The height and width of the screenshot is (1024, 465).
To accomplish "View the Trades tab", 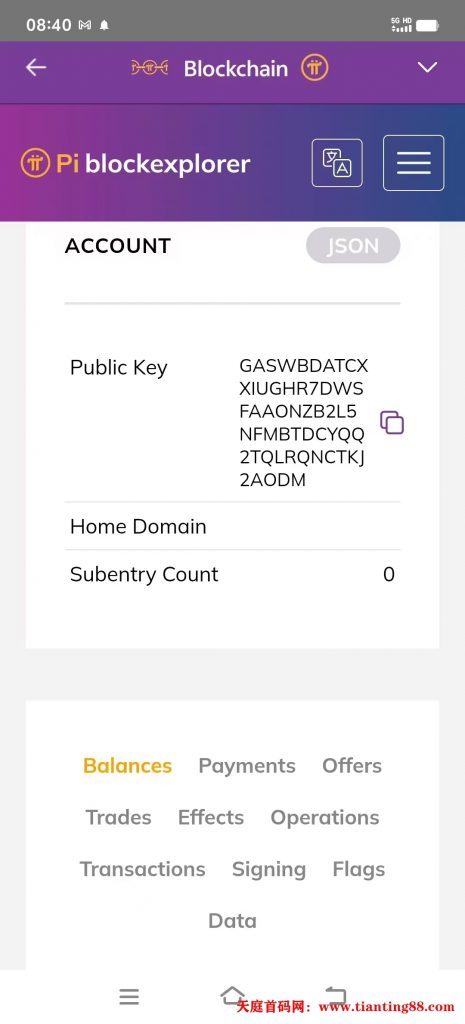I will pos(118,817).
